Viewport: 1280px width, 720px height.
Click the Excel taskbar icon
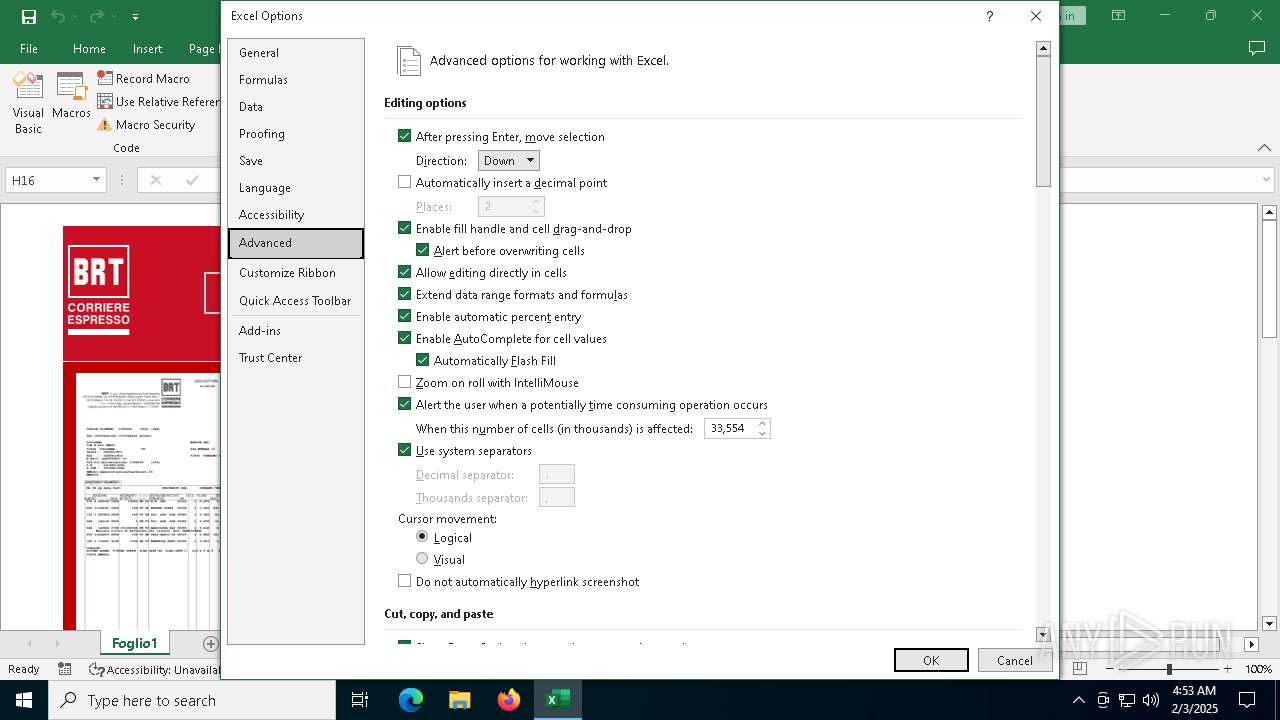click(x=558, y=700)
